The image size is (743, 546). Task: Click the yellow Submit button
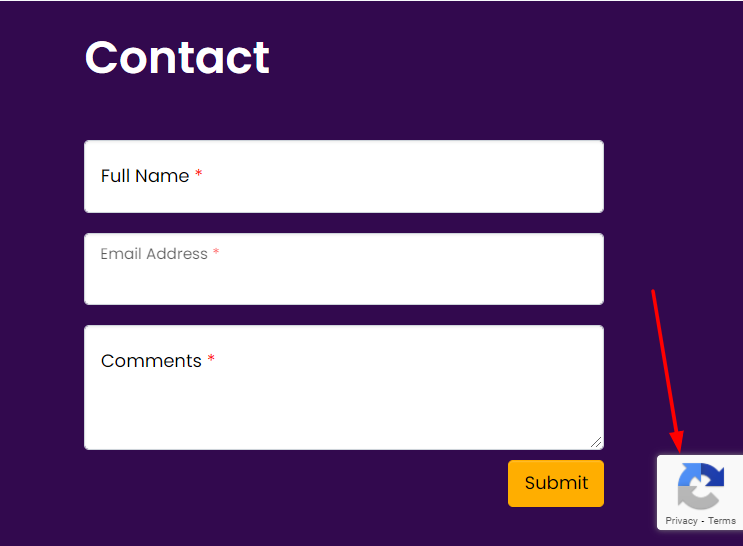(556, 483)
